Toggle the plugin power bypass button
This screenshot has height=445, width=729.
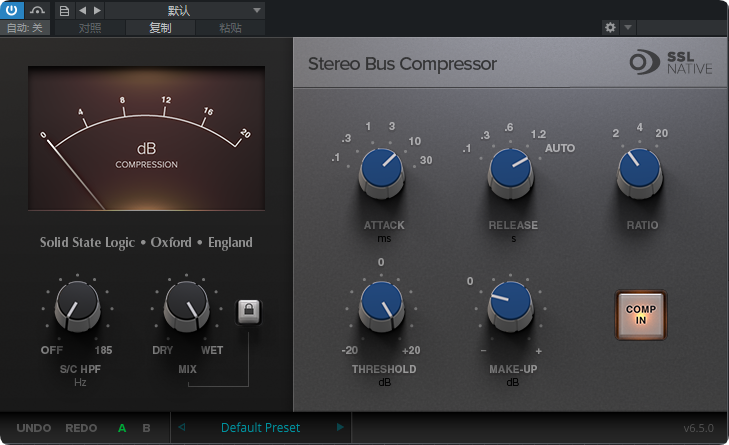(x=12, y=10)
